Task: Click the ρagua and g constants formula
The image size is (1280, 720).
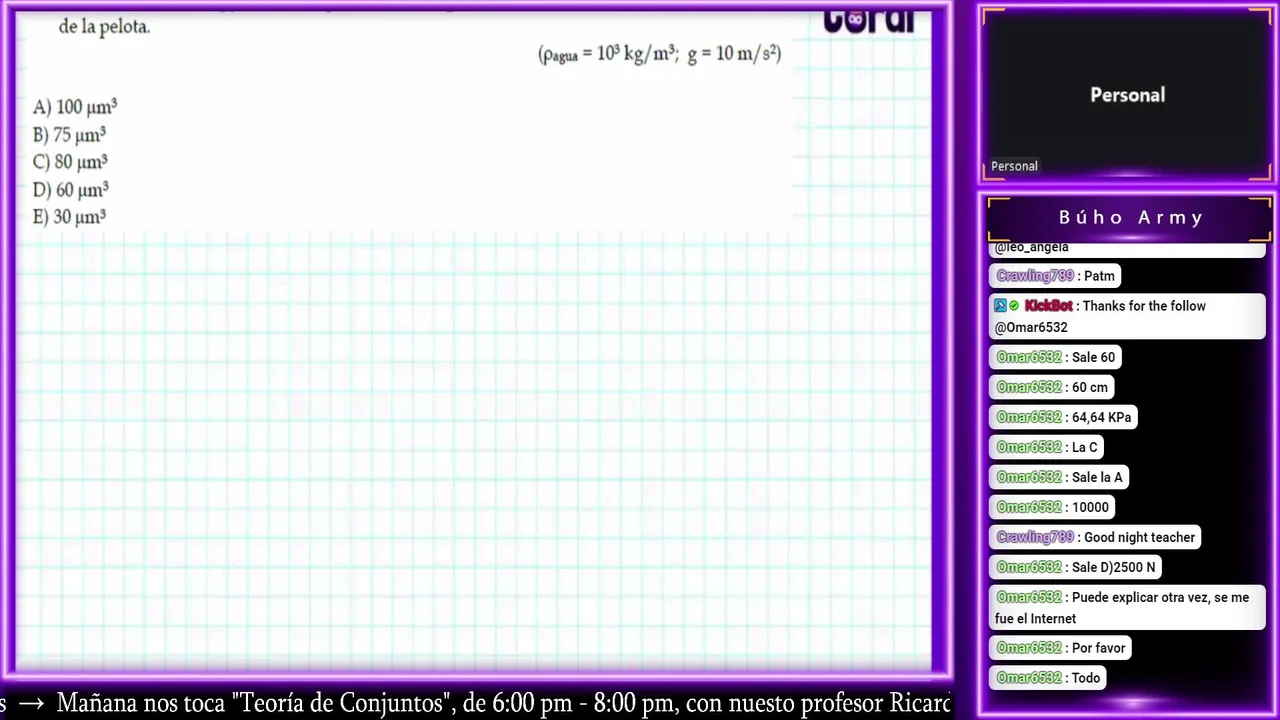Action: 660,54
